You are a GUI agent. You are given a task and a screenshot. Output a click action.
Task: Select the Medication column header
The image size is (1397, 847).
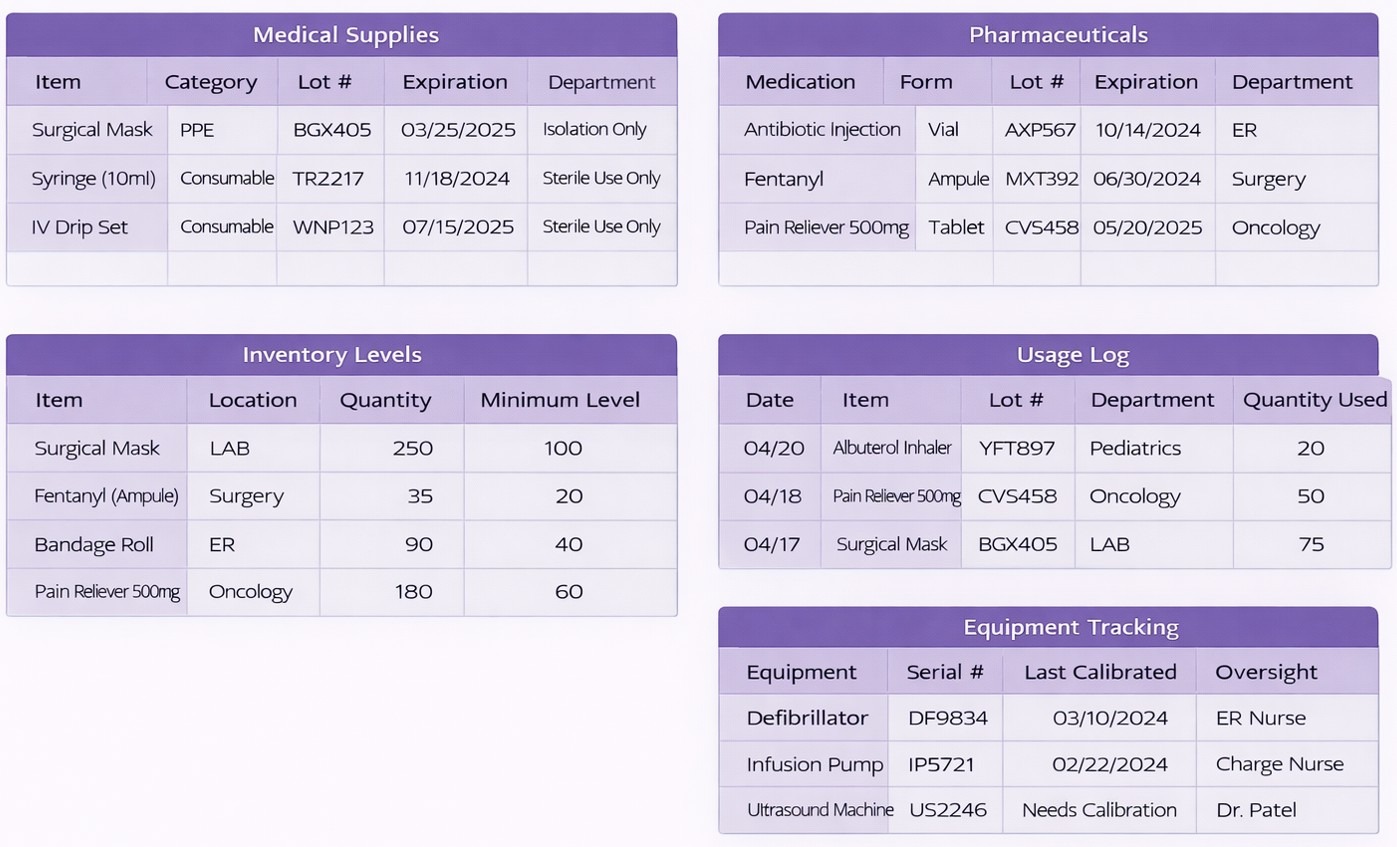(x=800, y=82)
